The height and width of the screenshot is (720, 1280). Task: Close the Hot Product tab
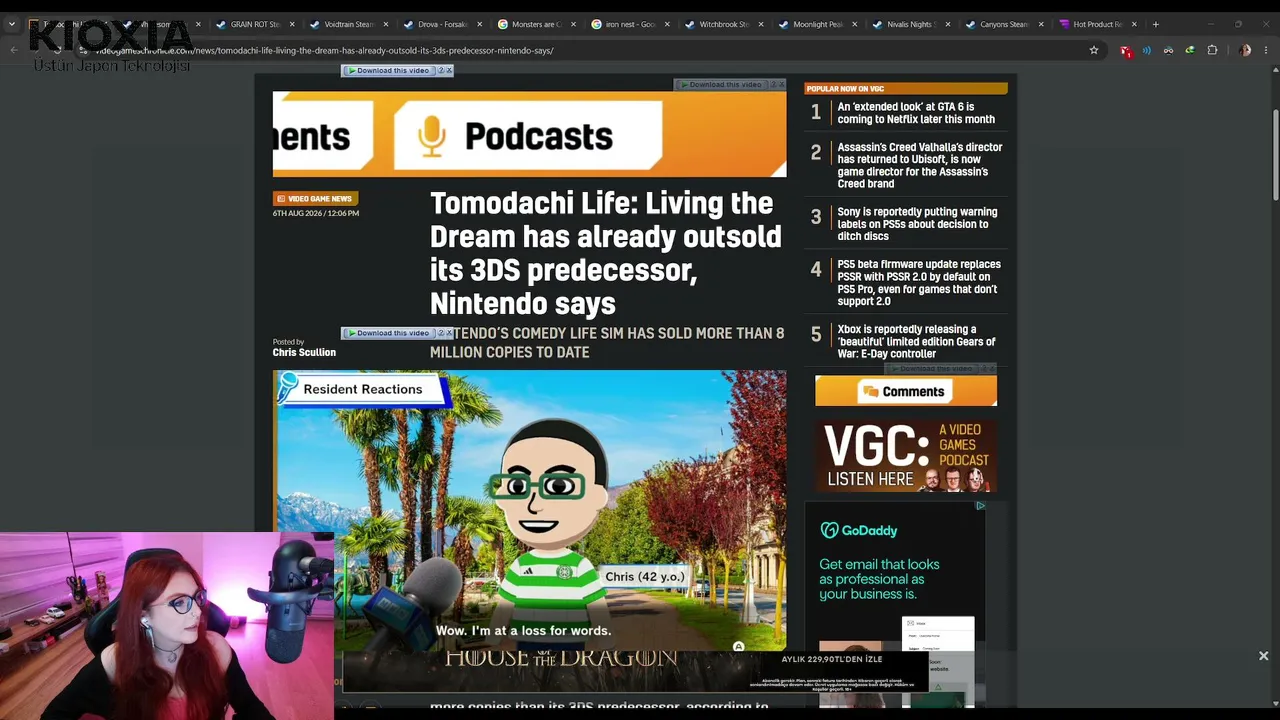pyautogui.click(x=1134, y=24)
